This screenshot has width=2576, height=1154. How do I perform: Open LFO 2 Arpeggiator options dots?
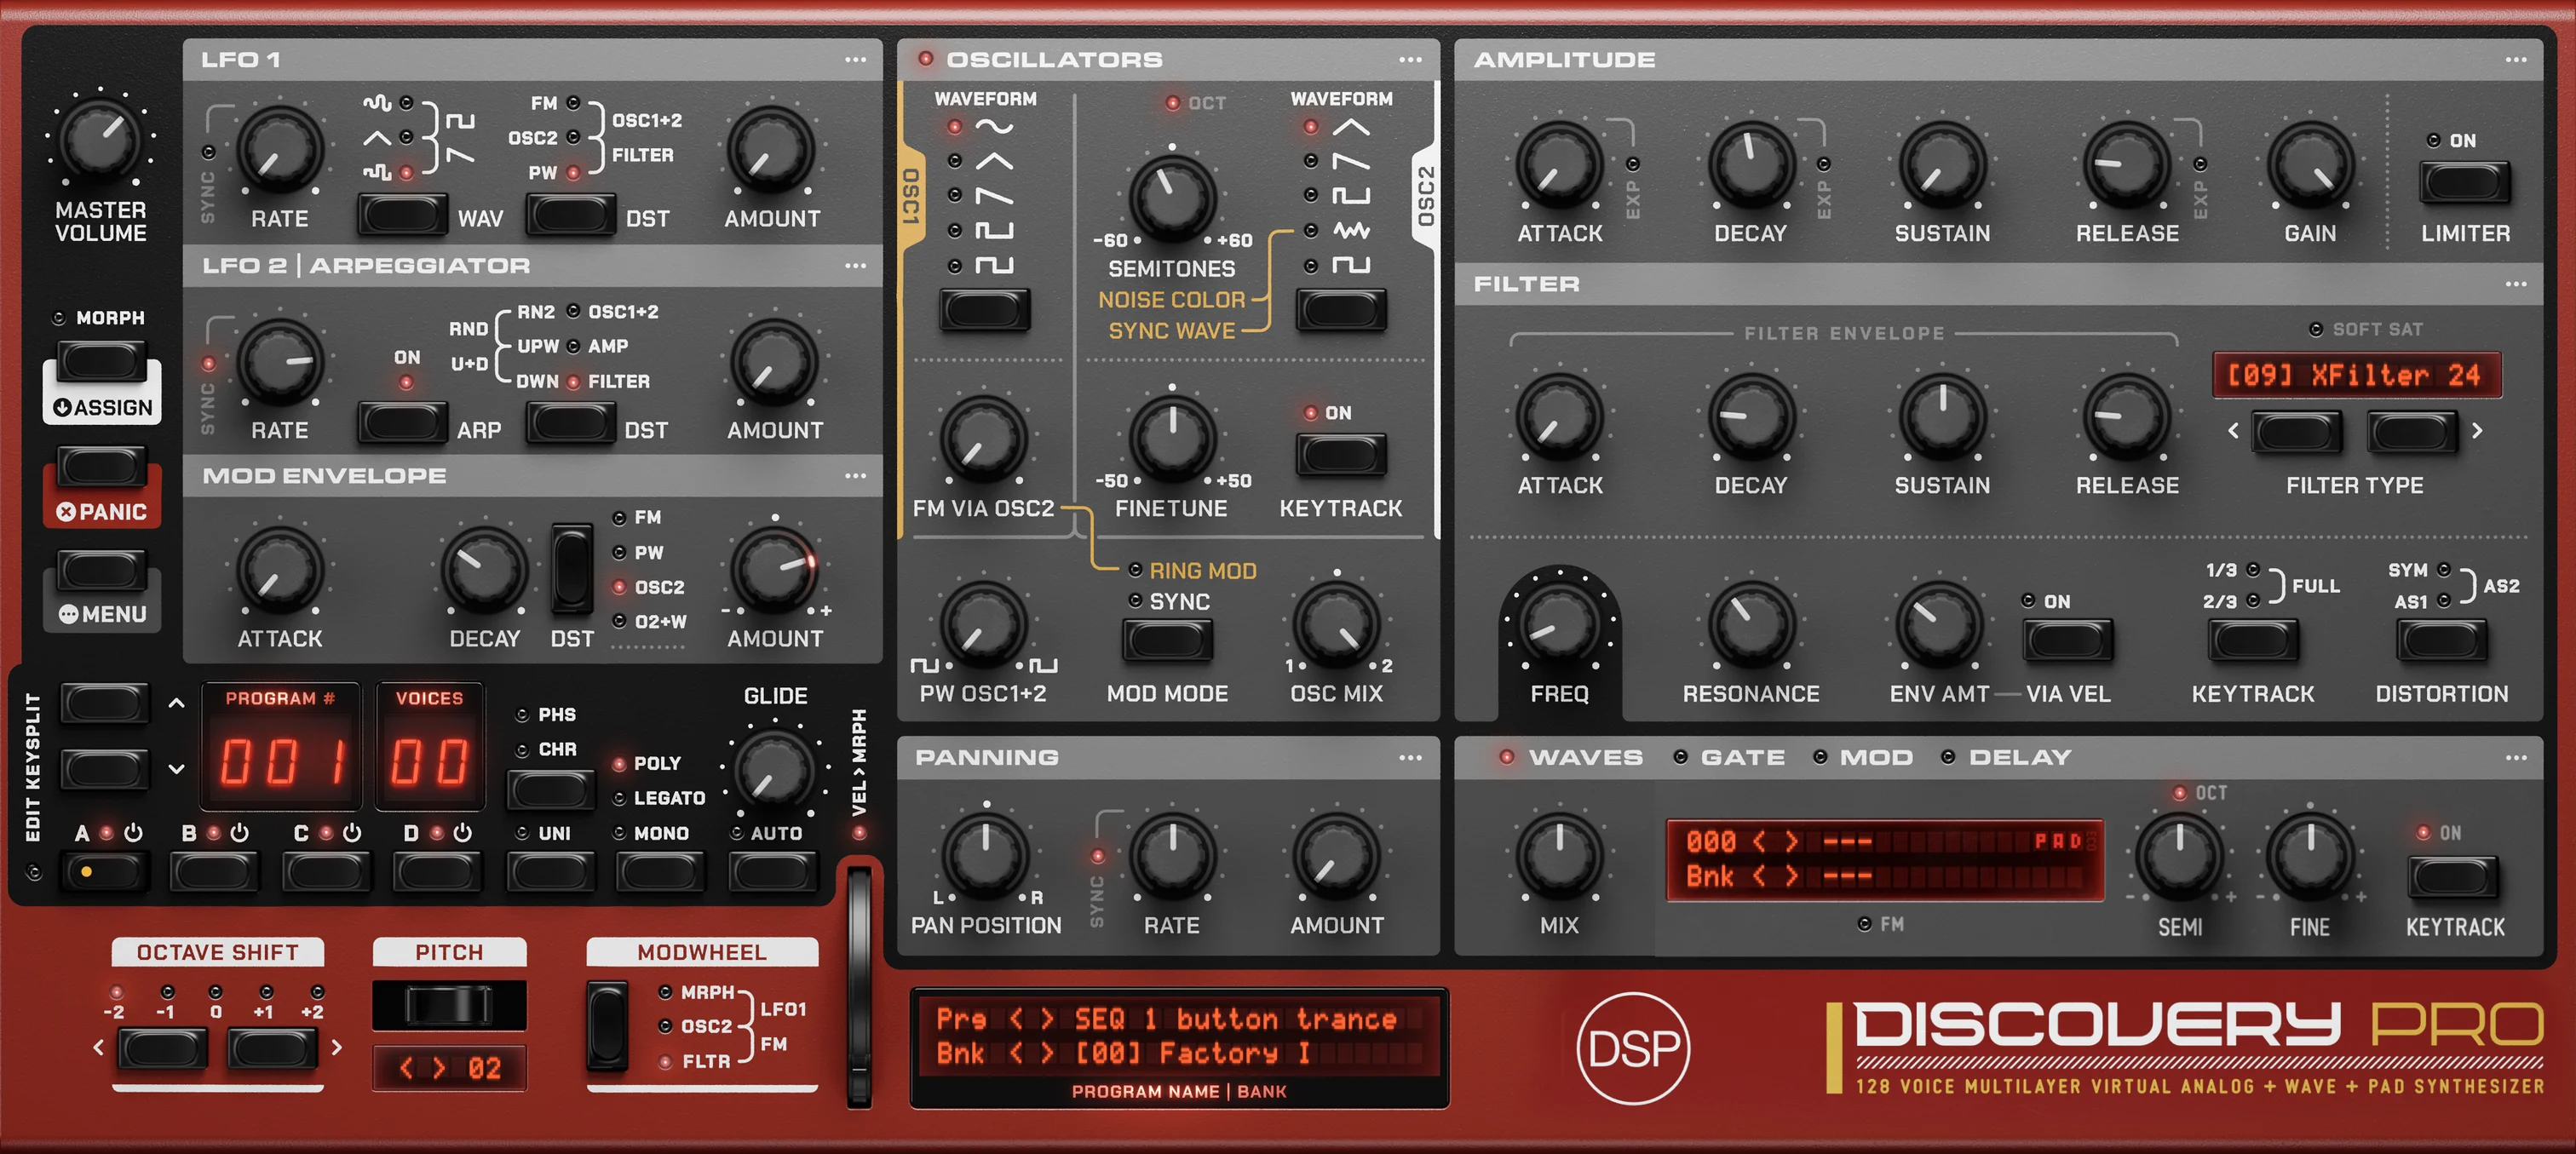click(855, 266)
